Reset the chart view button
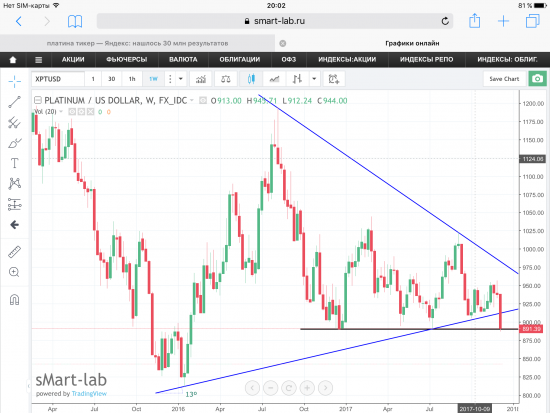550x413 pixels. coord(289,388)
